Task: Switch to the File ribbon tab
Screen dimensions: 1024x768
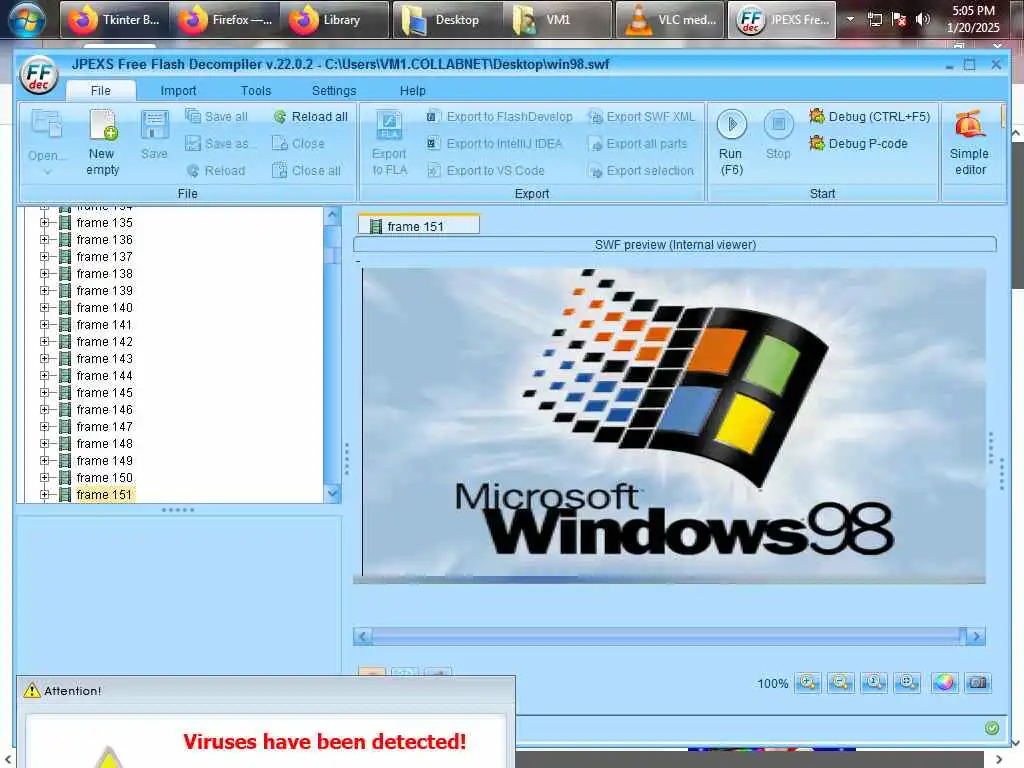Action: coord(101,90)
